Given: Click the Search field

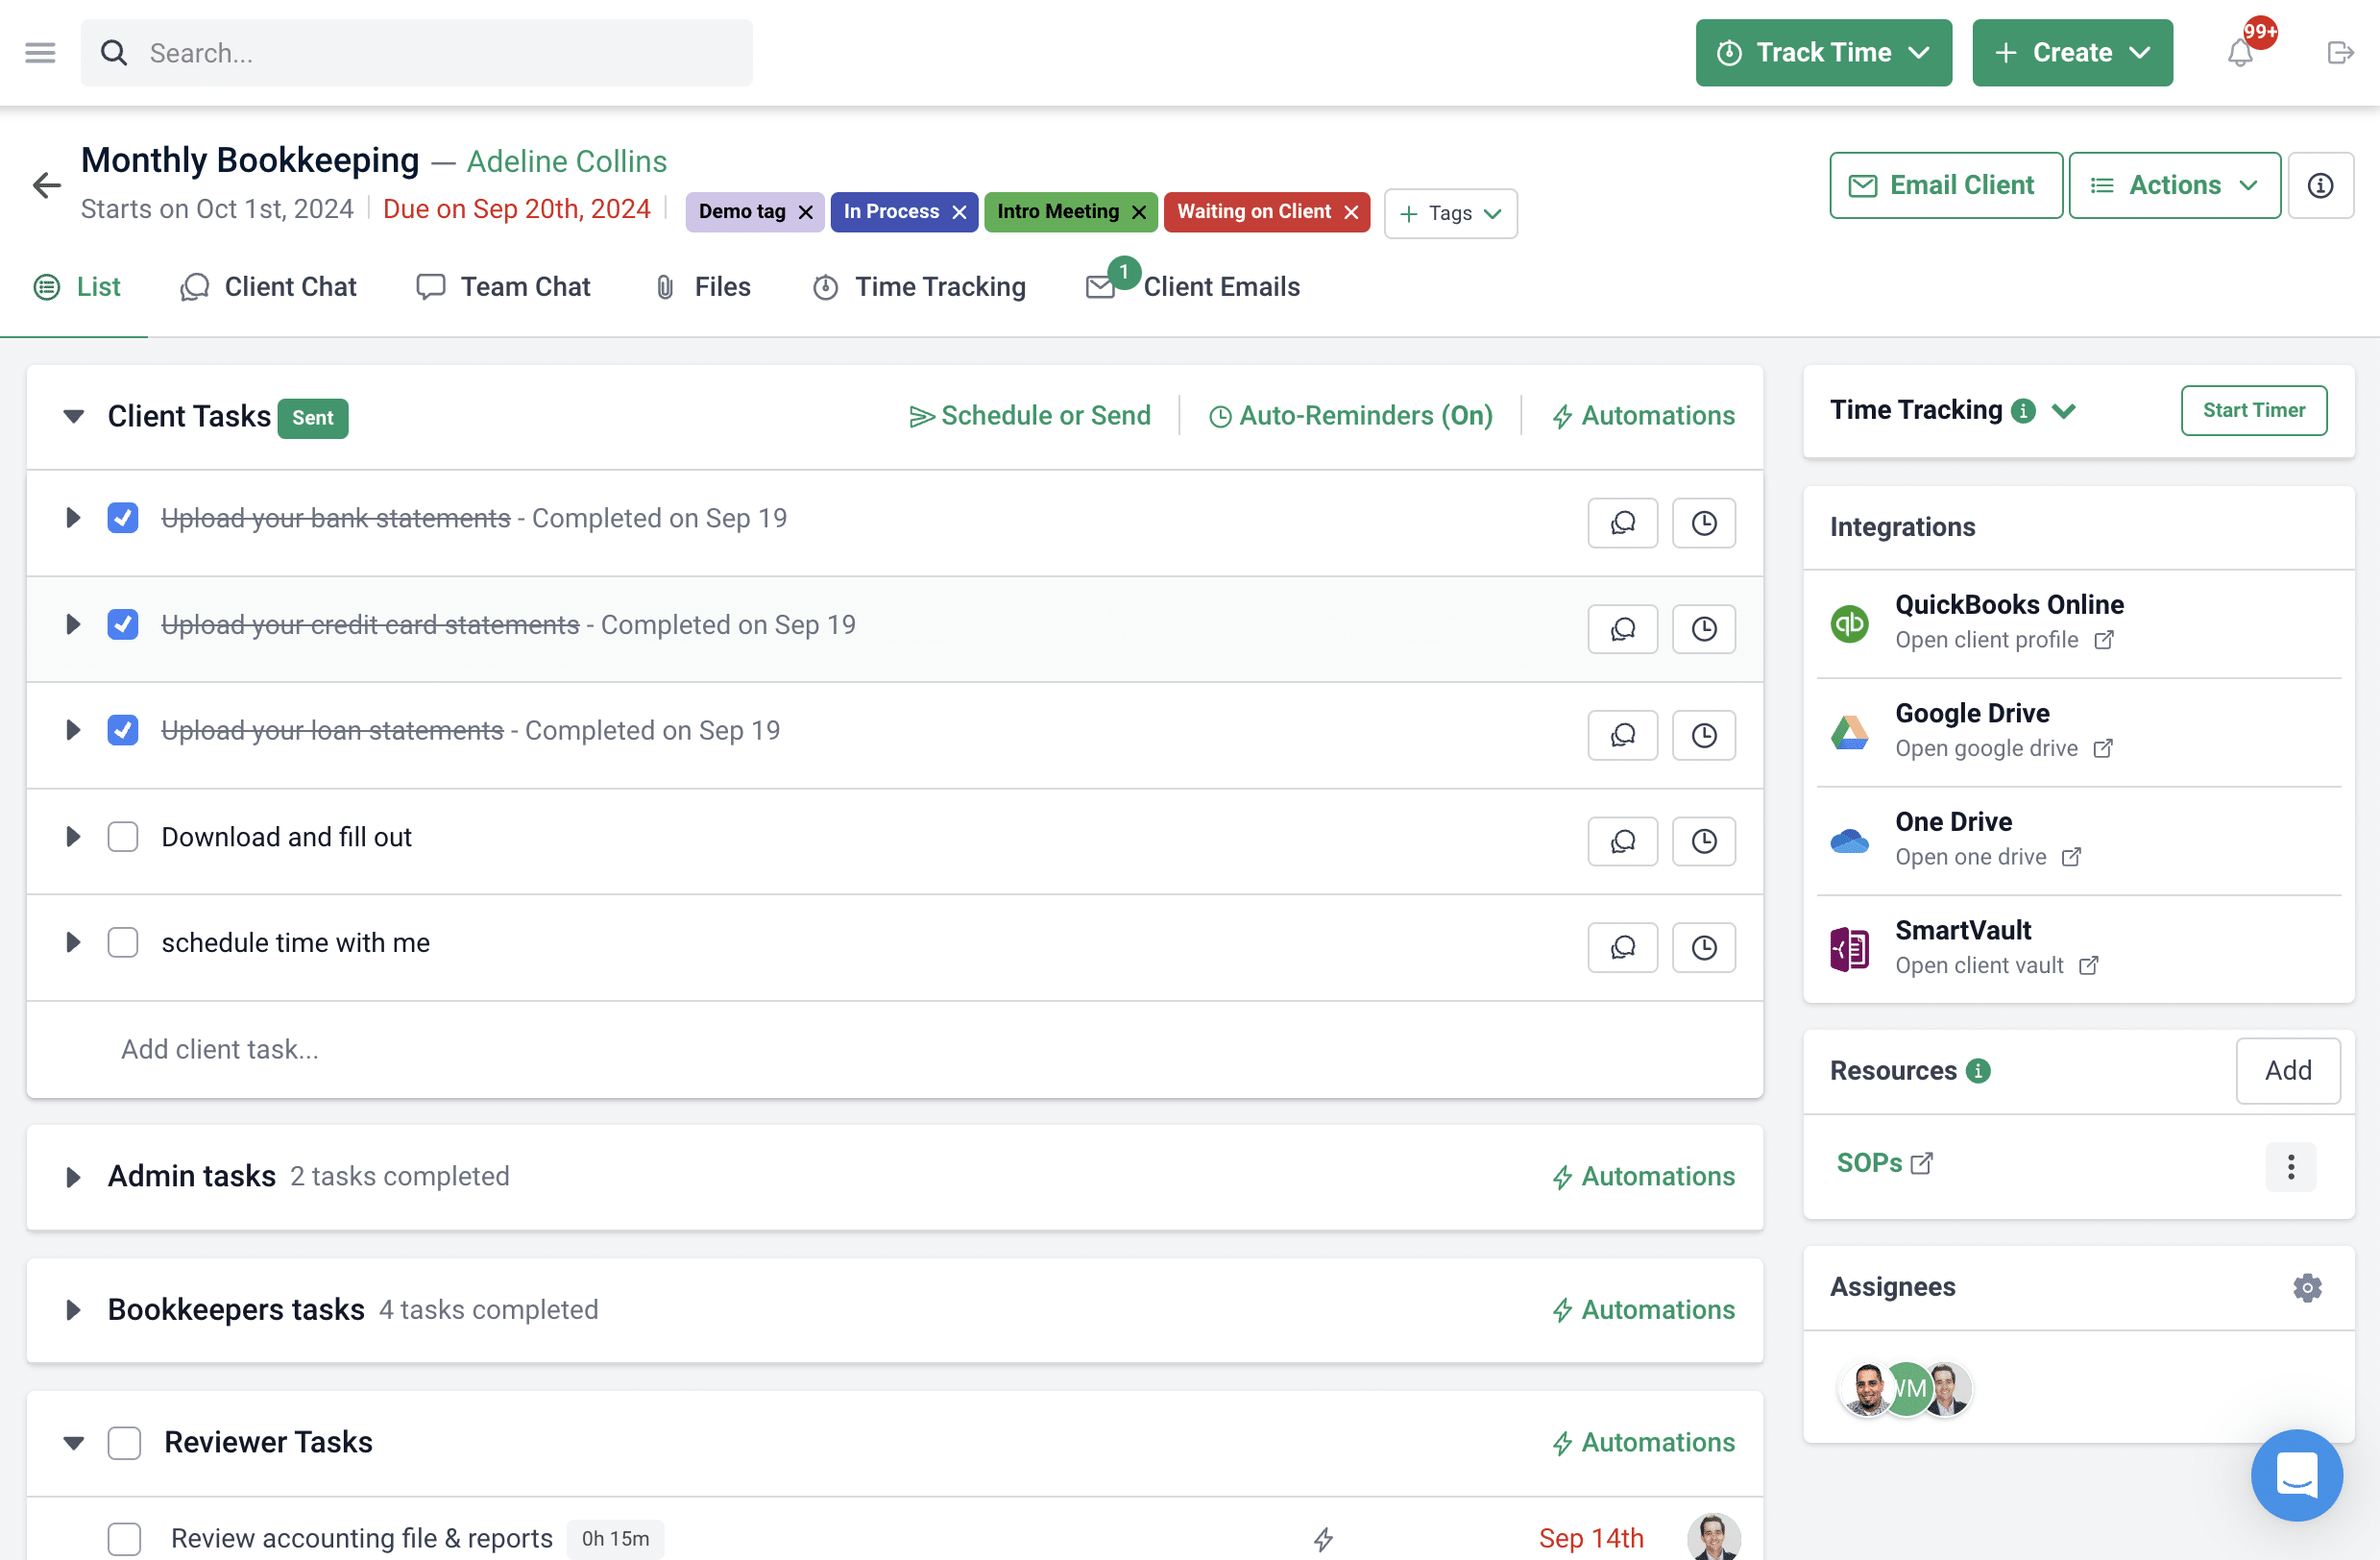Looking at the screenshot, I should (x=416, y=53).
